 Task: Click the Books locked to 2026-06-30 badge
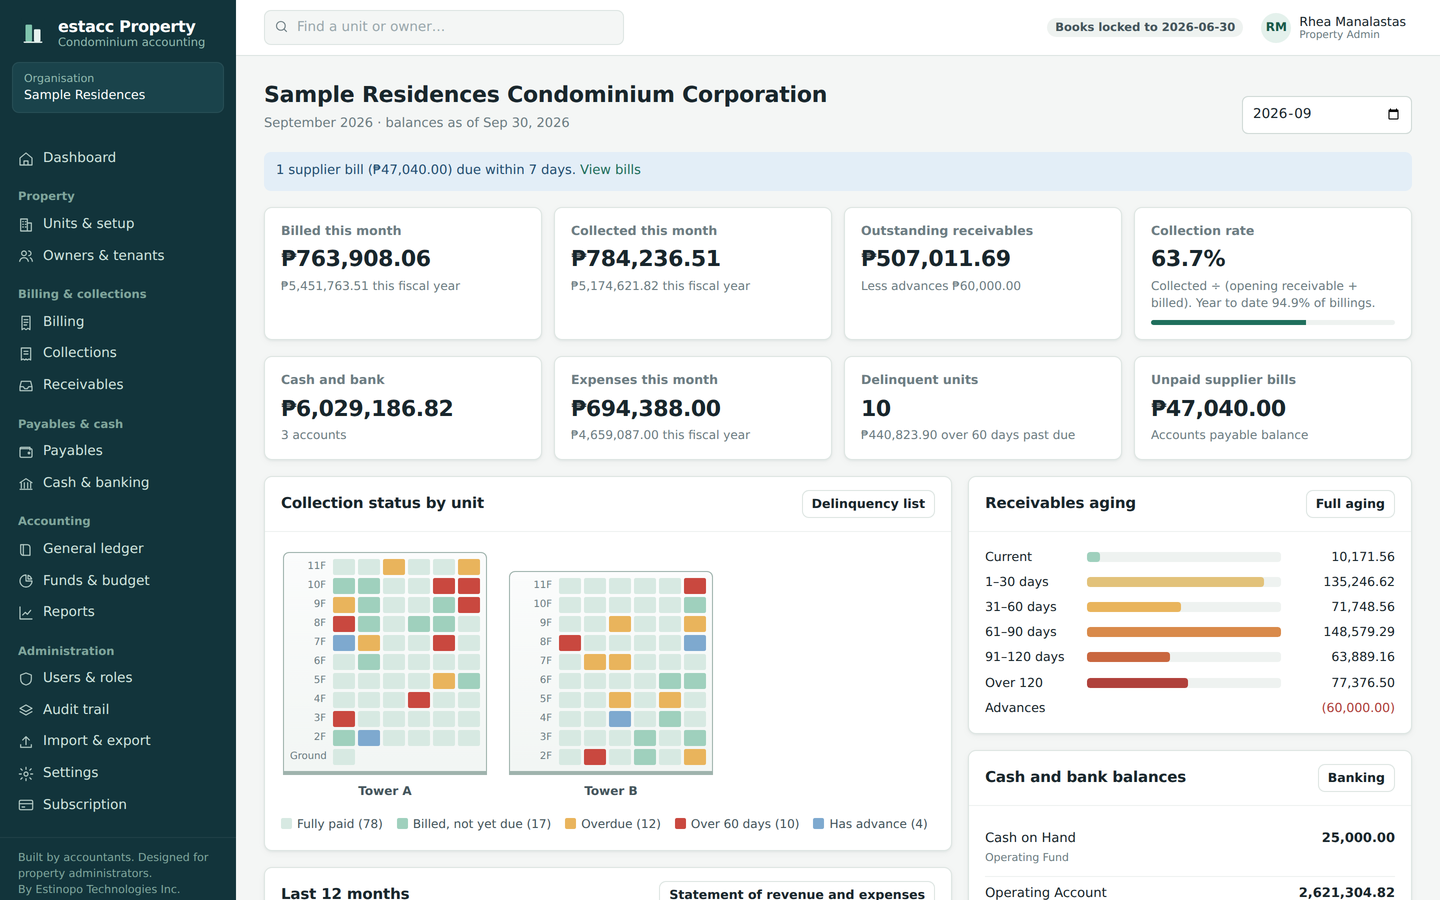1145,27
